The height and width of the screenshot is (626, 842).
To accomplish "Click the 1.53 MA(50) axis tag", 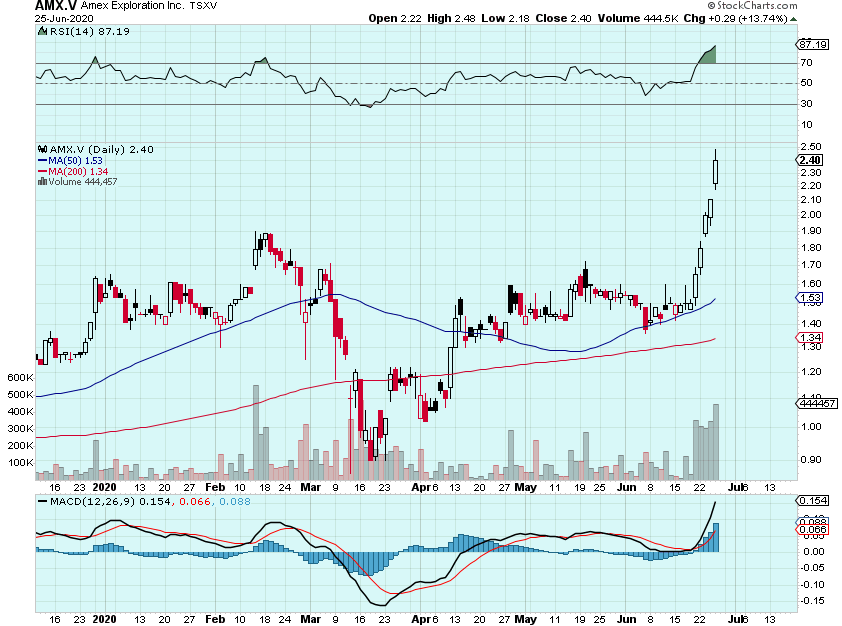I will 809,298.
